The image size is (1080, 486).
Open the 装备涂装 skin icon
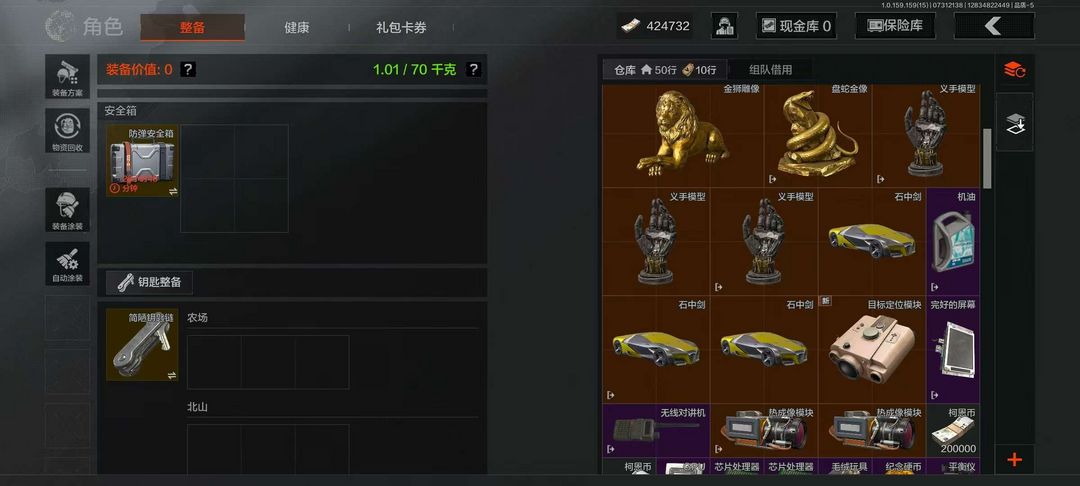pyautogui.click(x=68, y=210)
